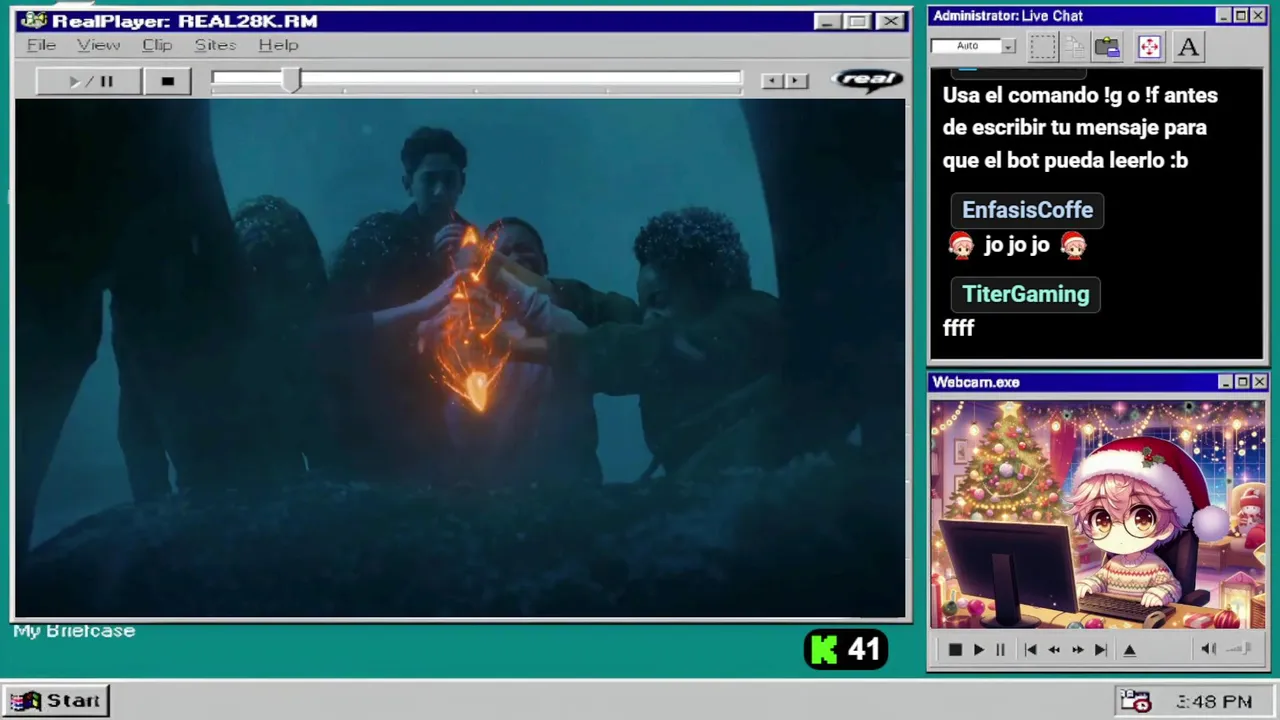Open the Help menu in RealPlayer
The image size is (1280, 720).
pos(278,45)
